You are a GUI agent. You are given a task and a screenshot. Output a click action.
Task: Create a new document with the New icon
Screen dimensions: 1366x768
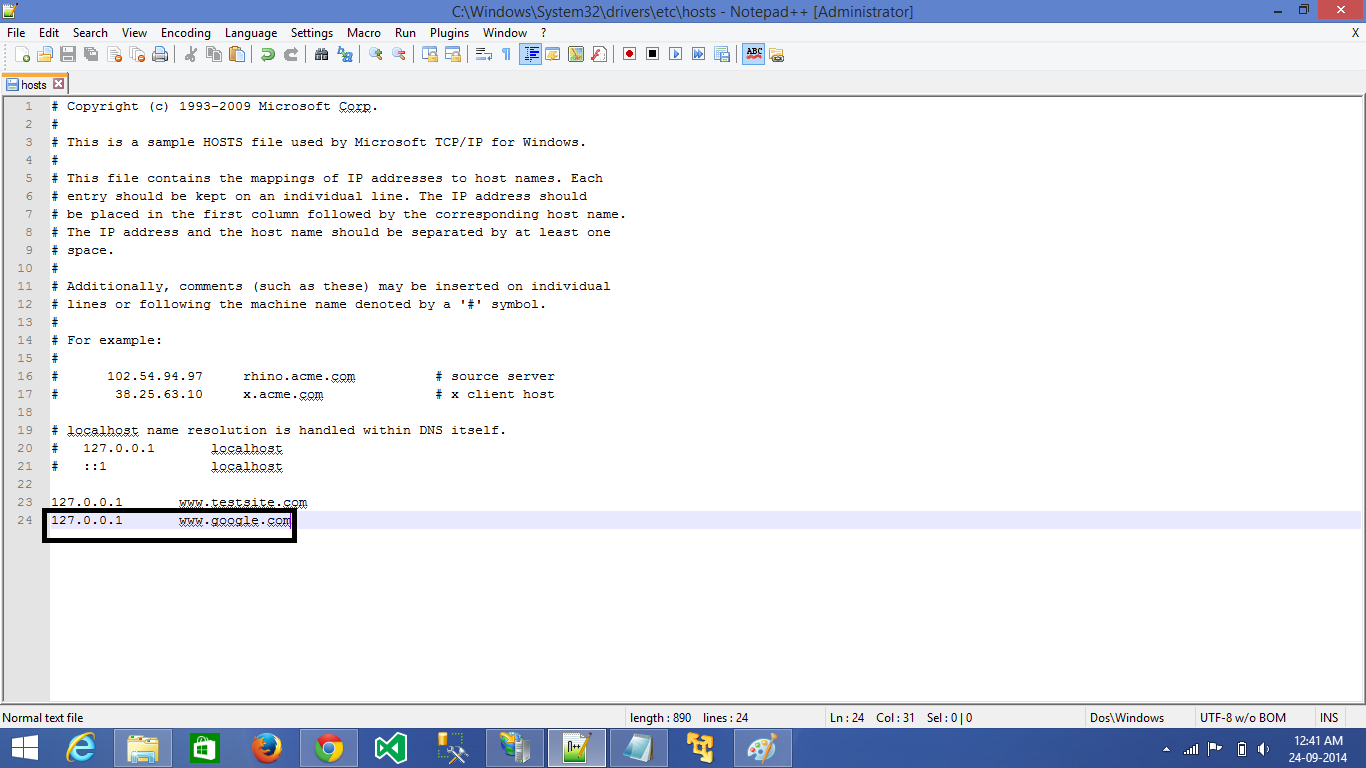pos(22,54)
